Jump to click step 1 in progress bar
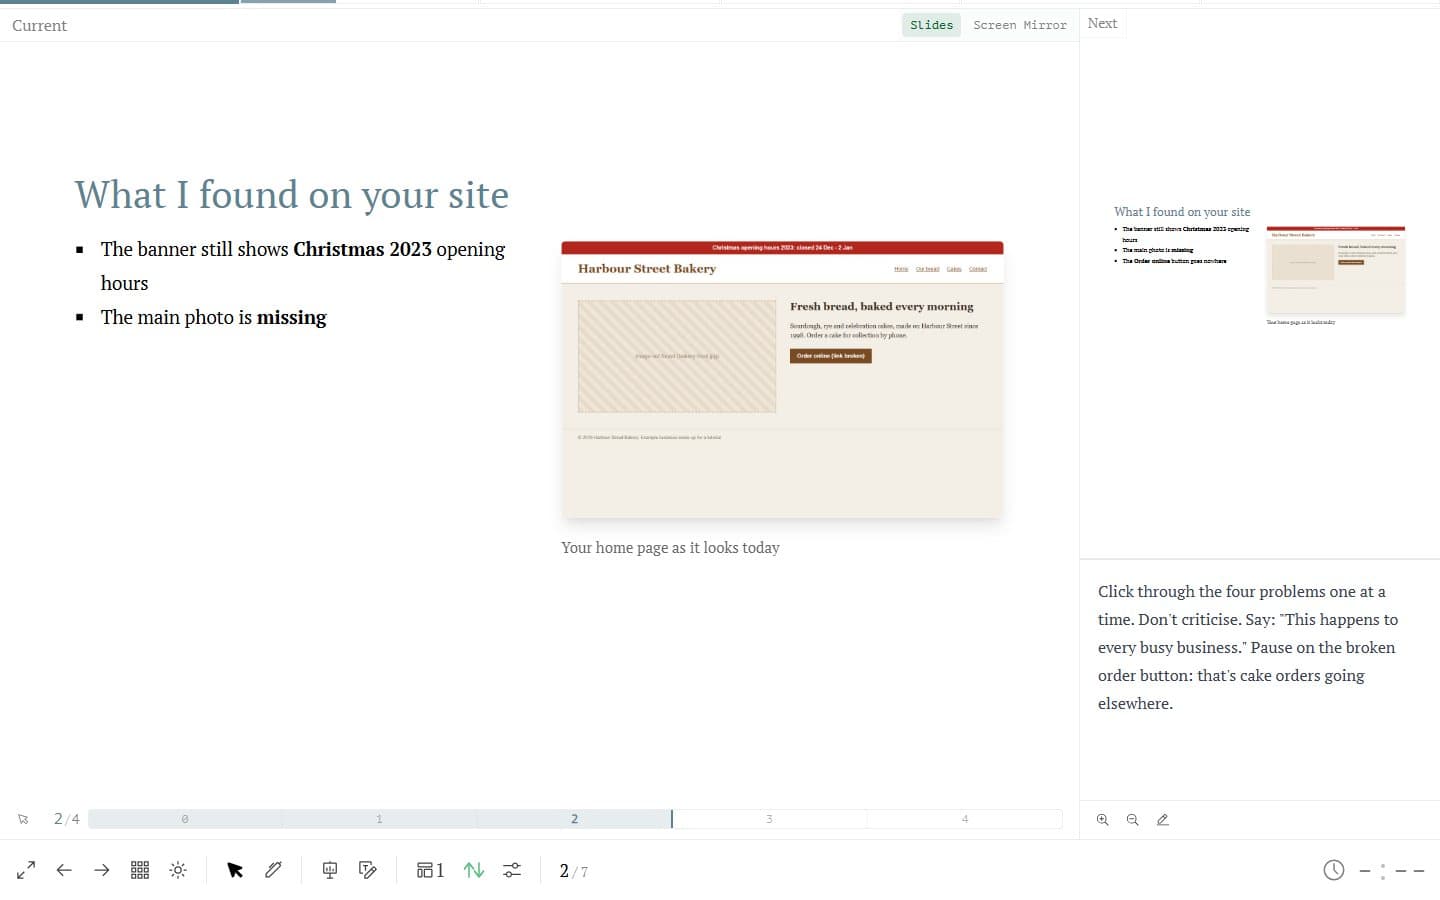This screenshot has height=900, width=1440. (379, 819)
